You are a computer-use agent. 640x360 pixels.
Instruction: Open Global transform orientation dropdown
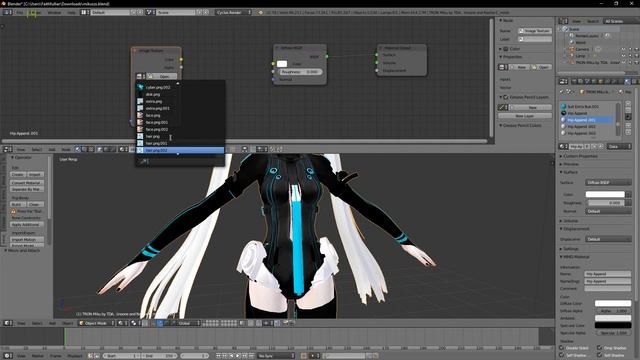click(188, 323)
